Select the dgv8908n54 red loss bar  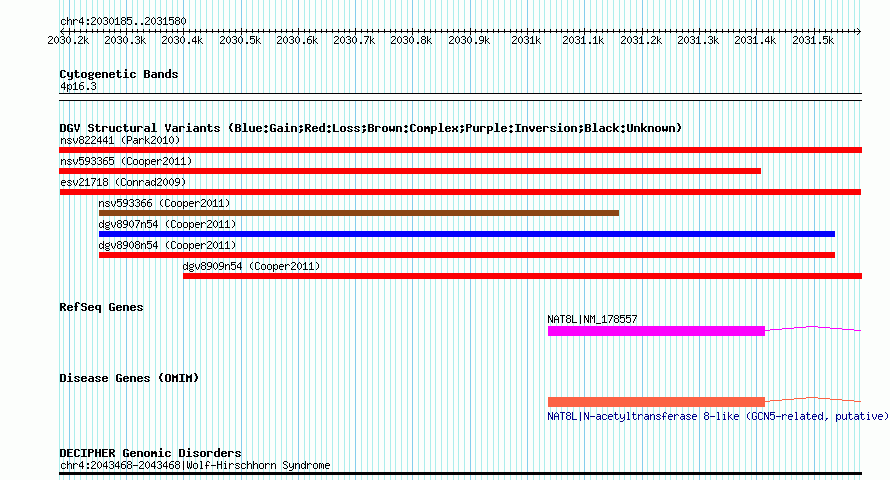467,255
